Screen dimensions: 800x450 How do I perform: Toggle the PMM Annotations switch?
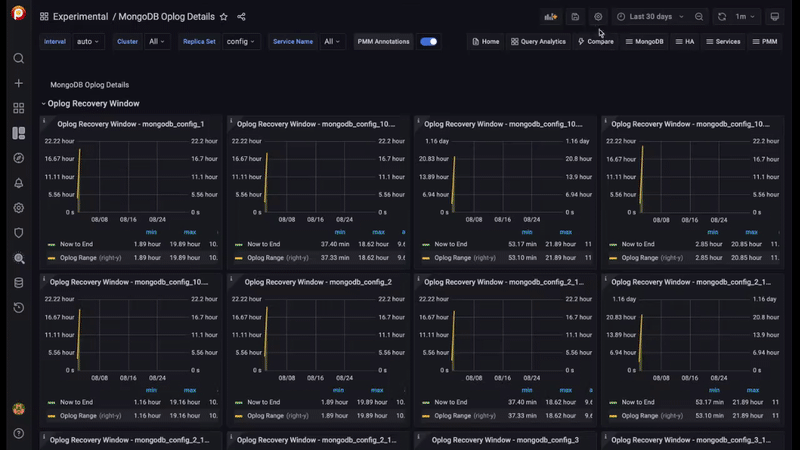428,42
